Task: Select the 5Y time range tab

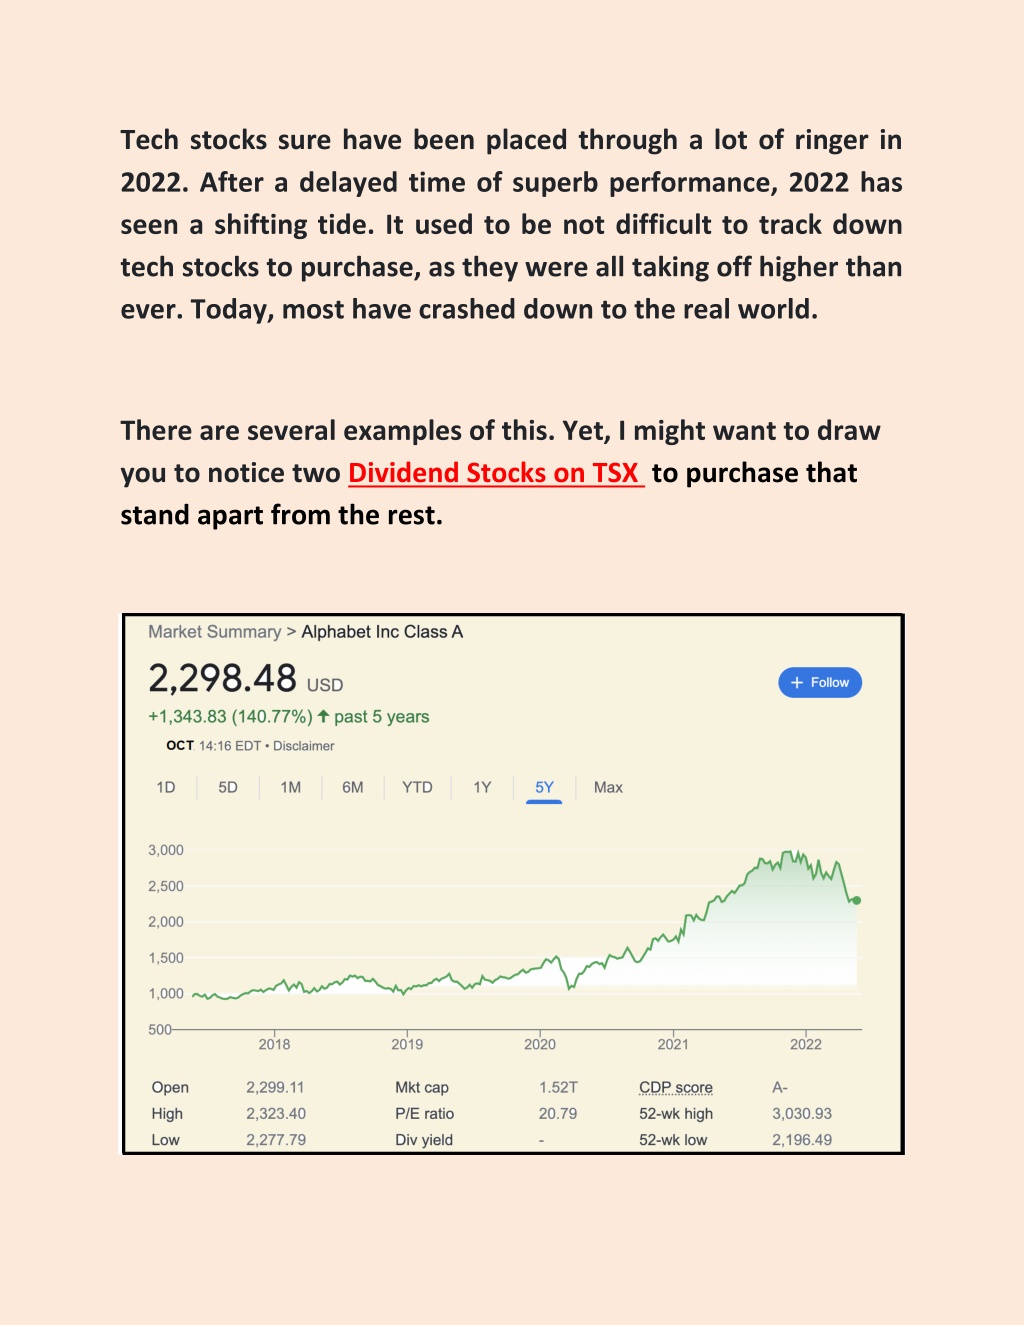Action: point(544,787)
